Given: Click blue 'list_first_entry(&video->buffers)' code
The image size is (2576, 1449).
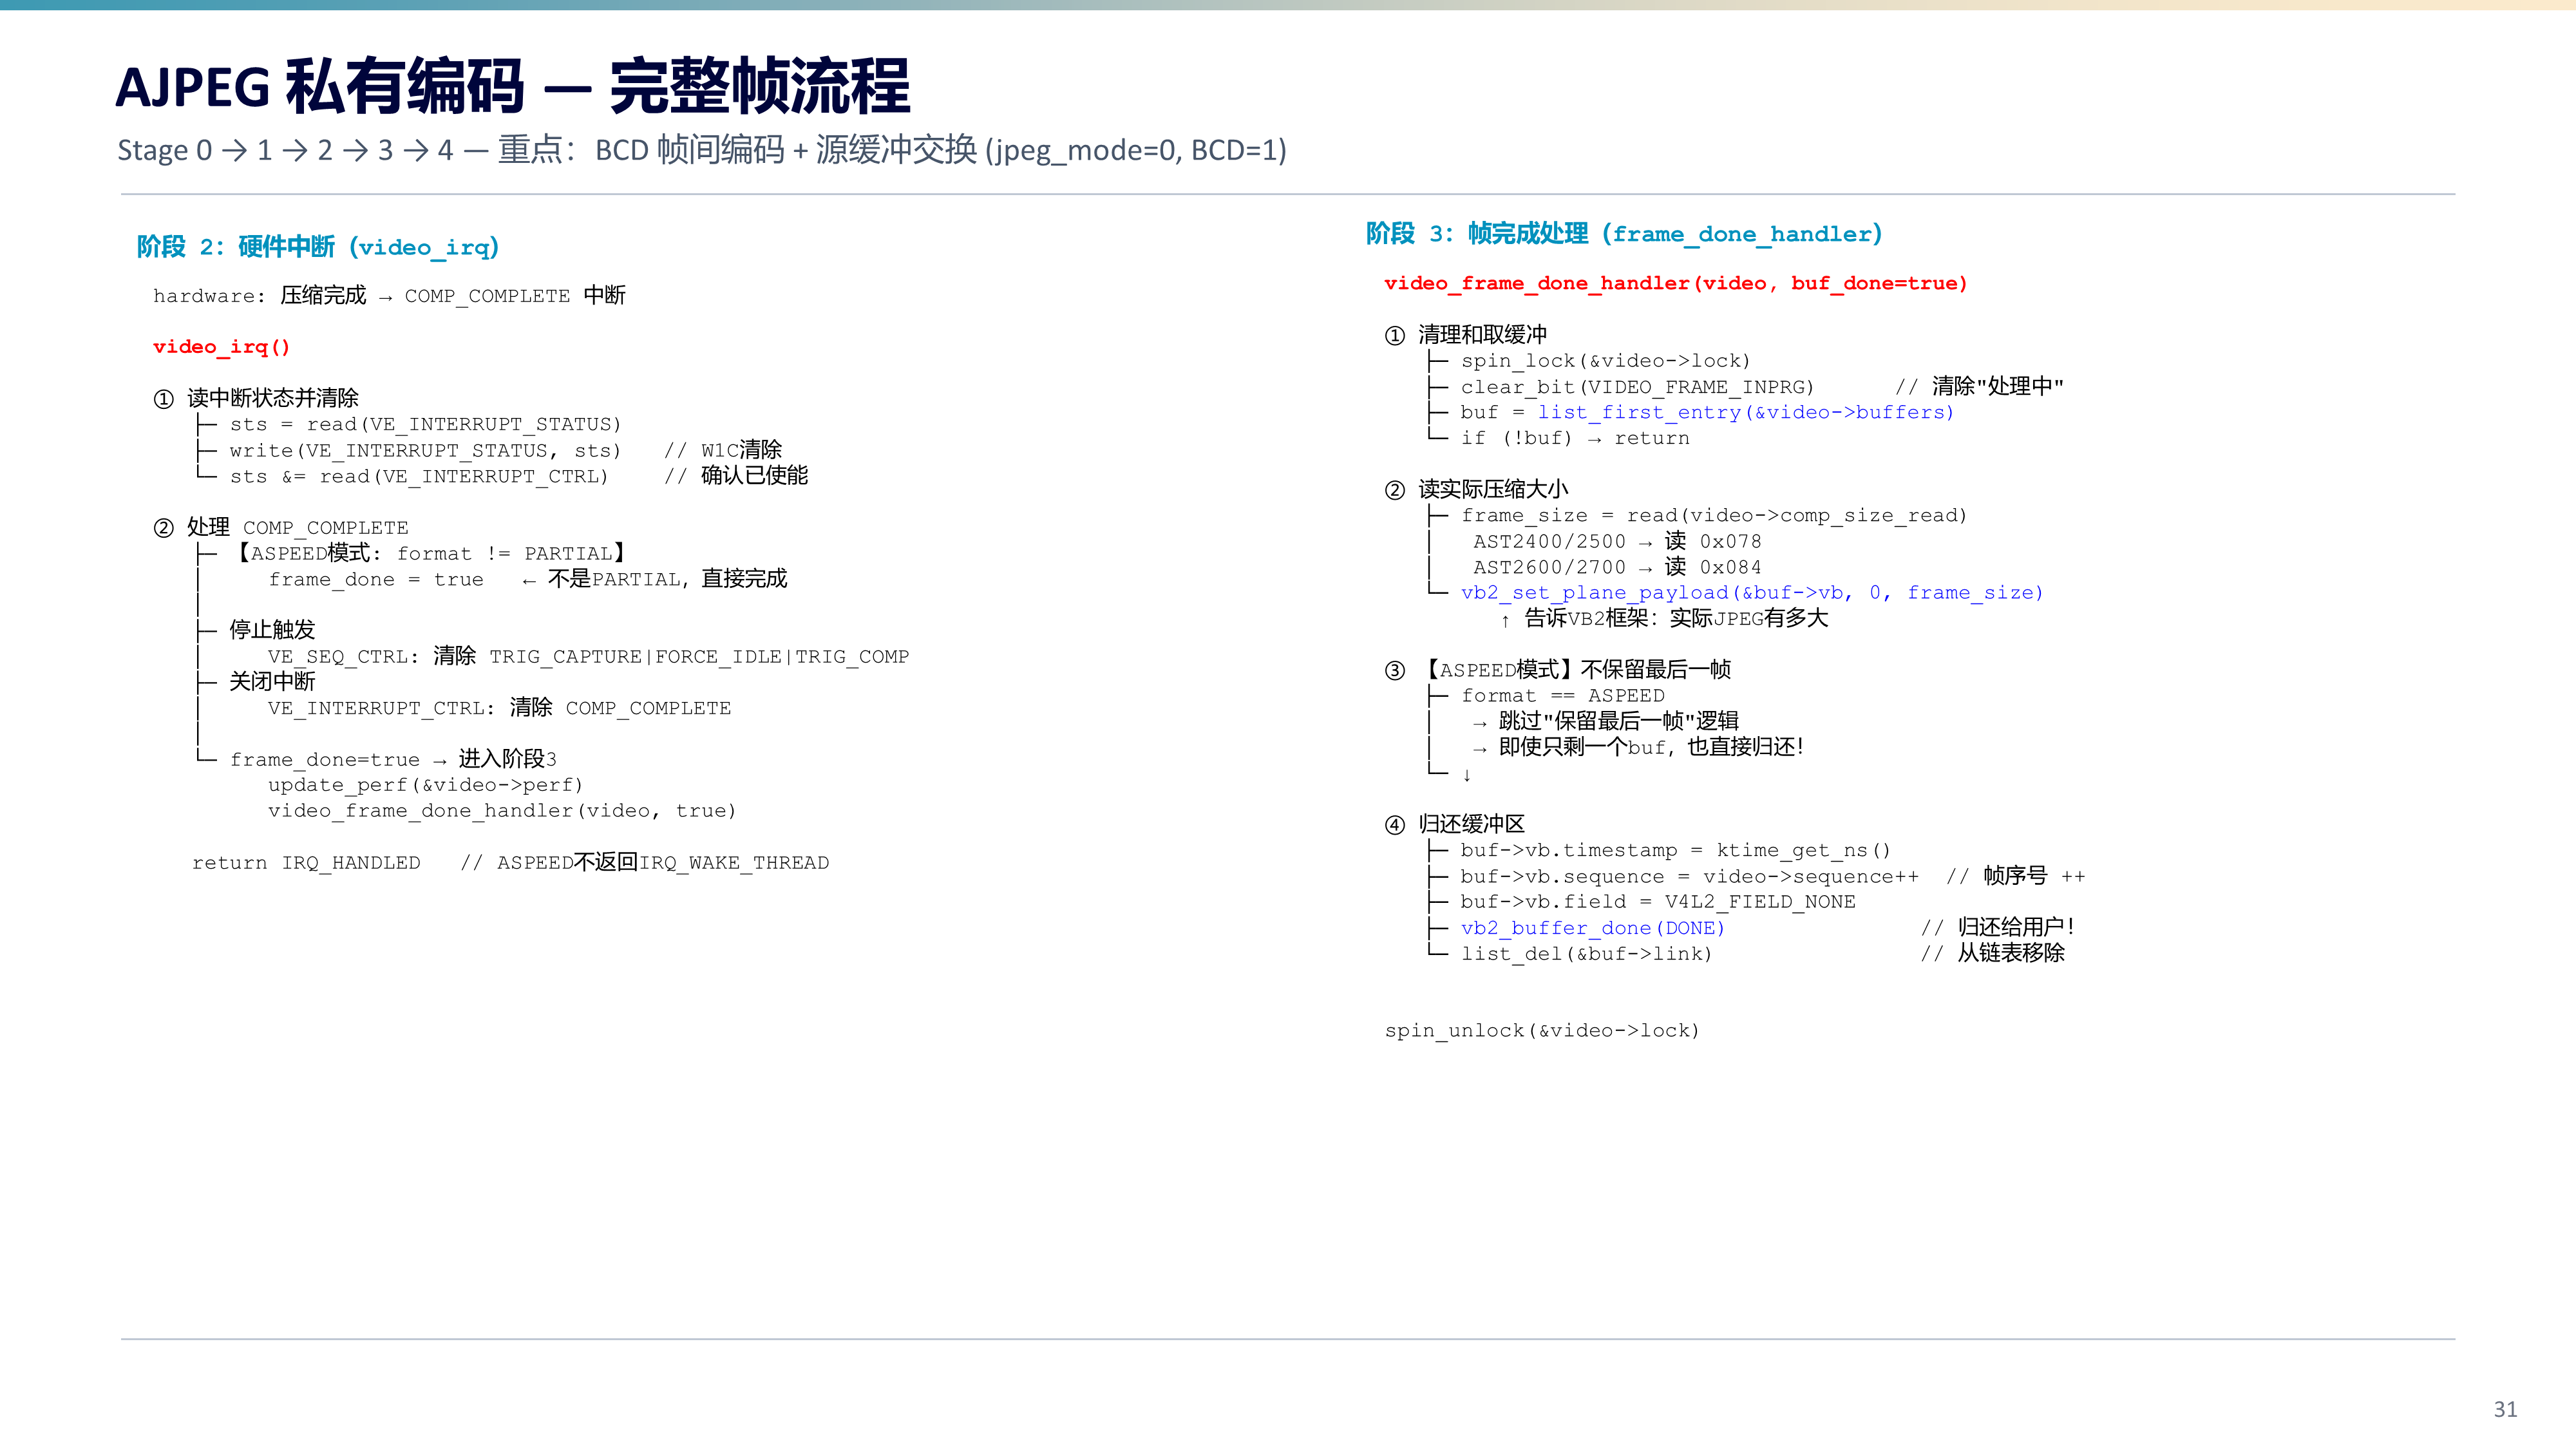Looking at the screenshot, I should pyautogui.click(x=1745, y=412).
